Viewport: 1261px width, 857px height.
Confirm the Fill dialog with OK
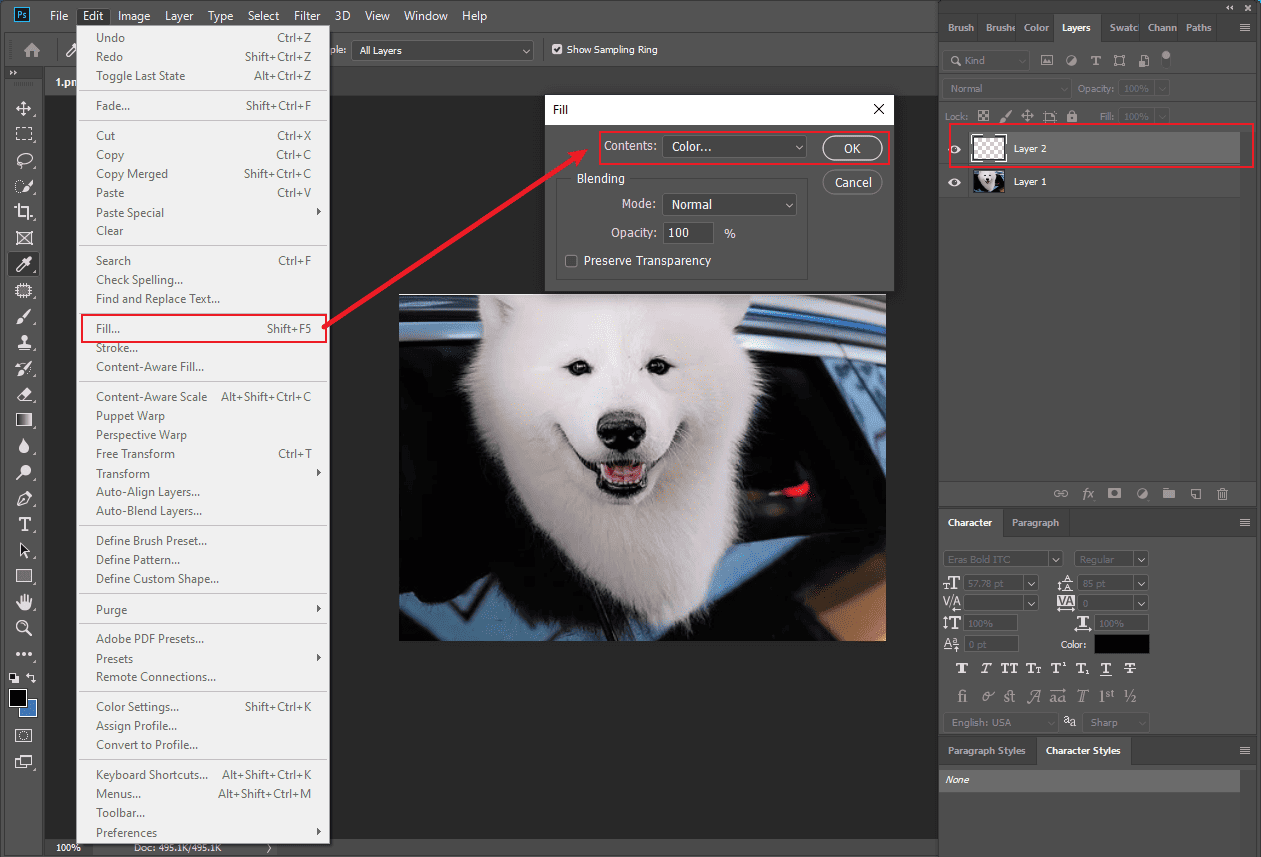(x=852, y=147)
